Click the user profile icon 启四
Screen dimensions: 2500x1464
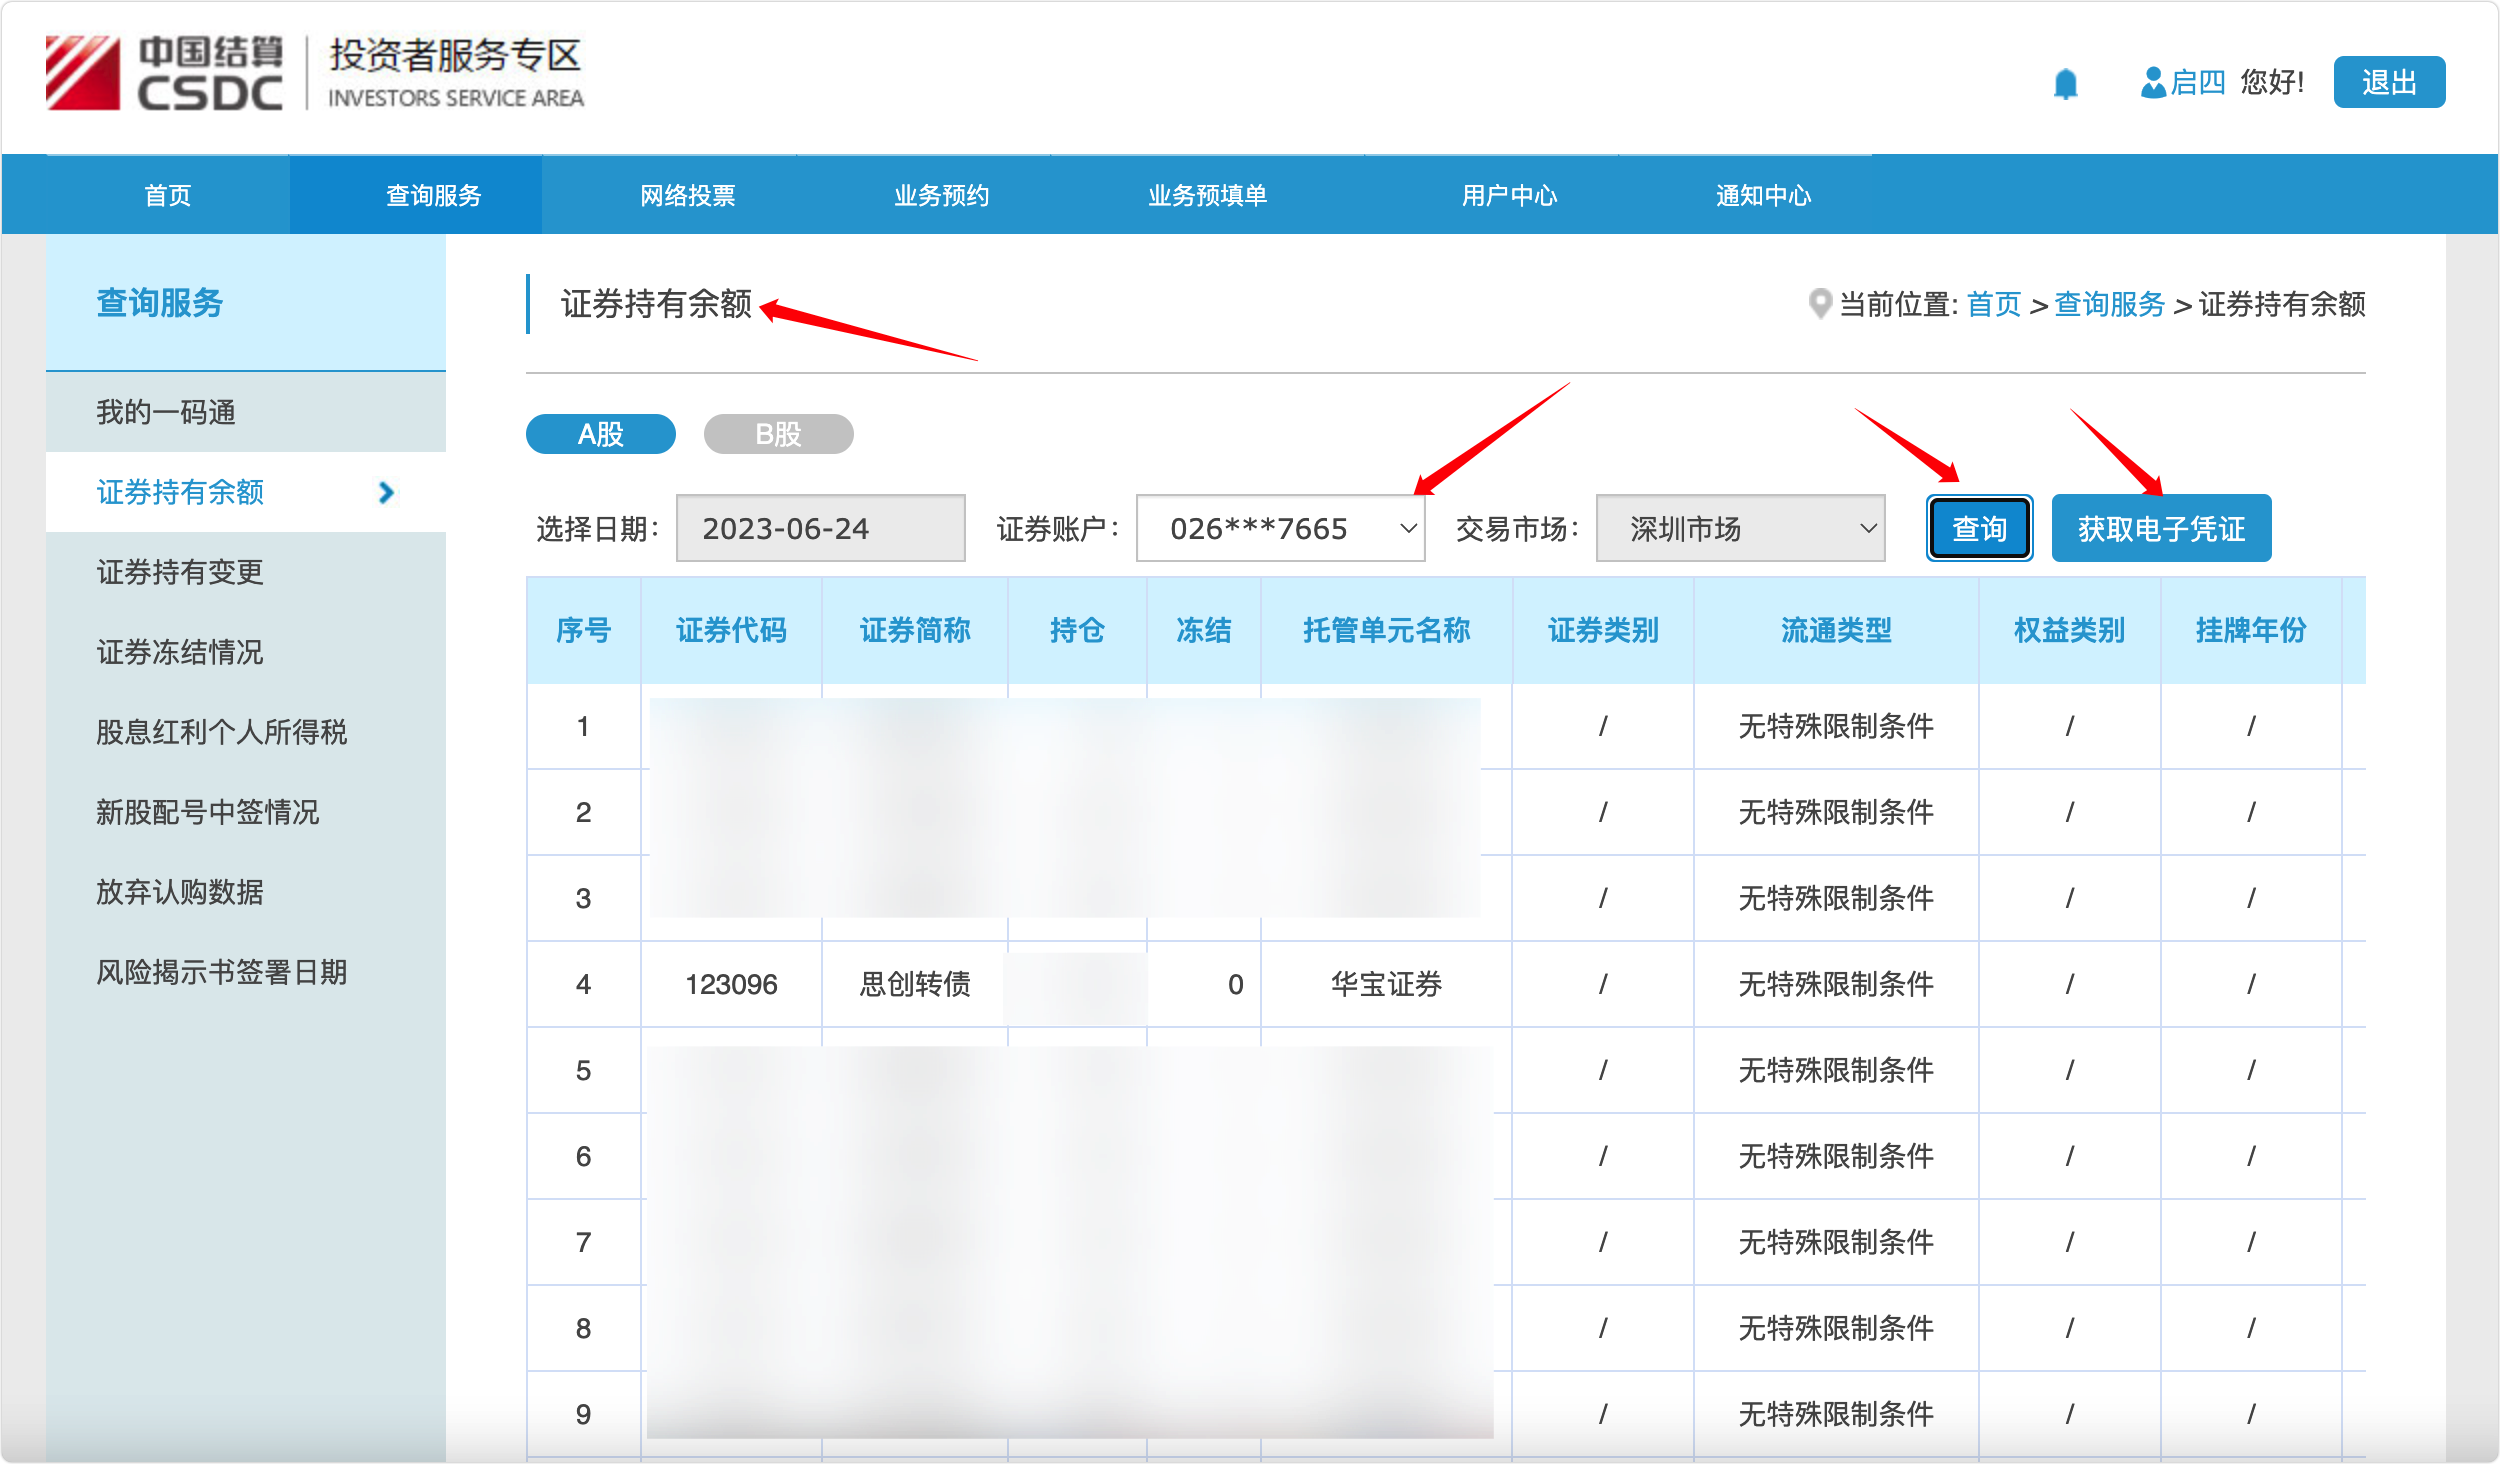coord(2152,82)
